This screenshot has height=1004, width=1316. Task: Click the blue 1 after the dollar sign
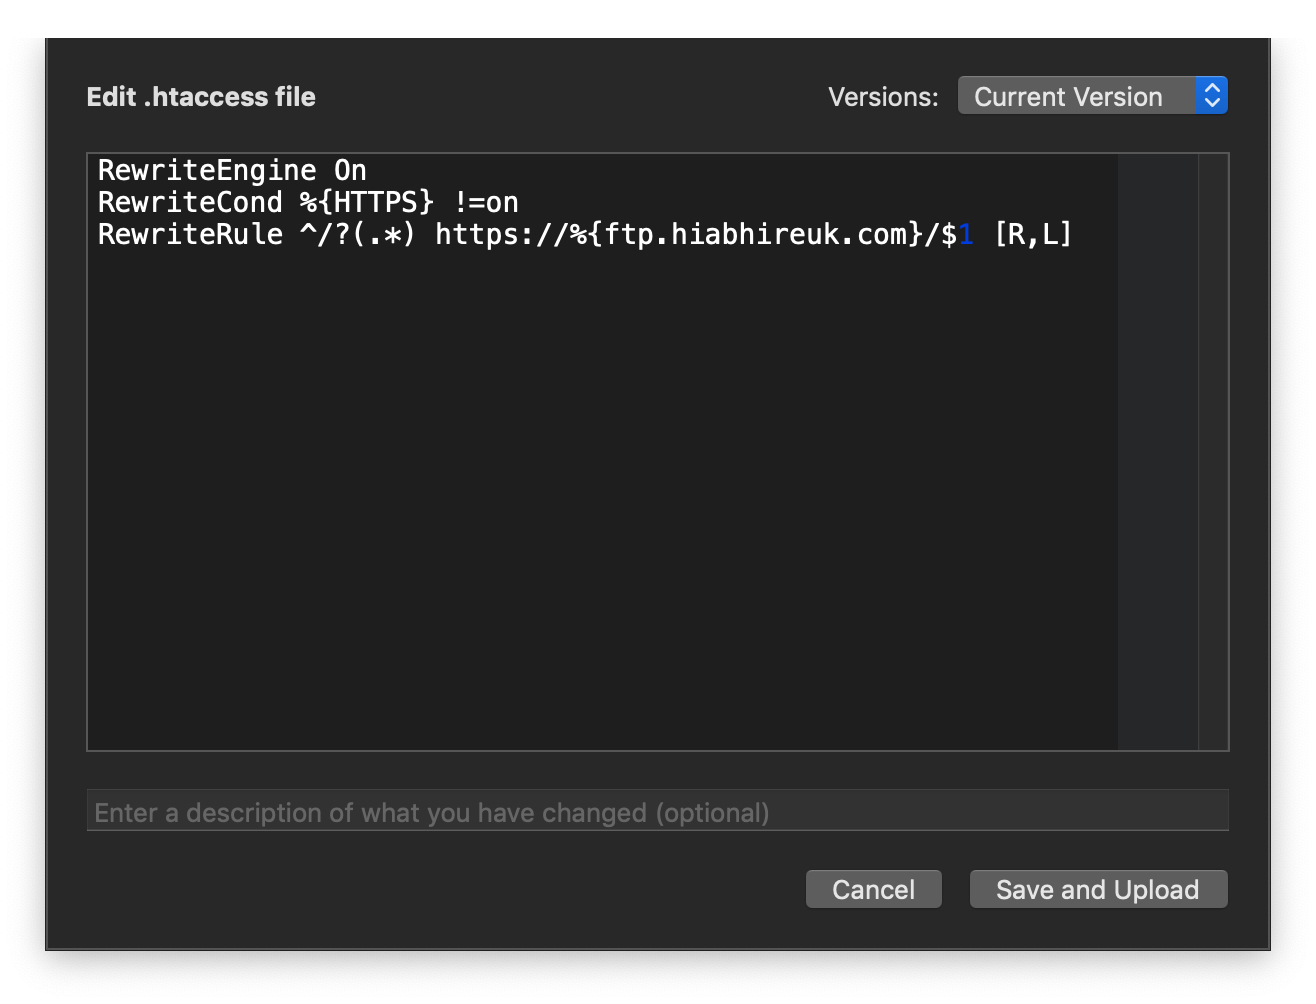(x=966, y=235)
